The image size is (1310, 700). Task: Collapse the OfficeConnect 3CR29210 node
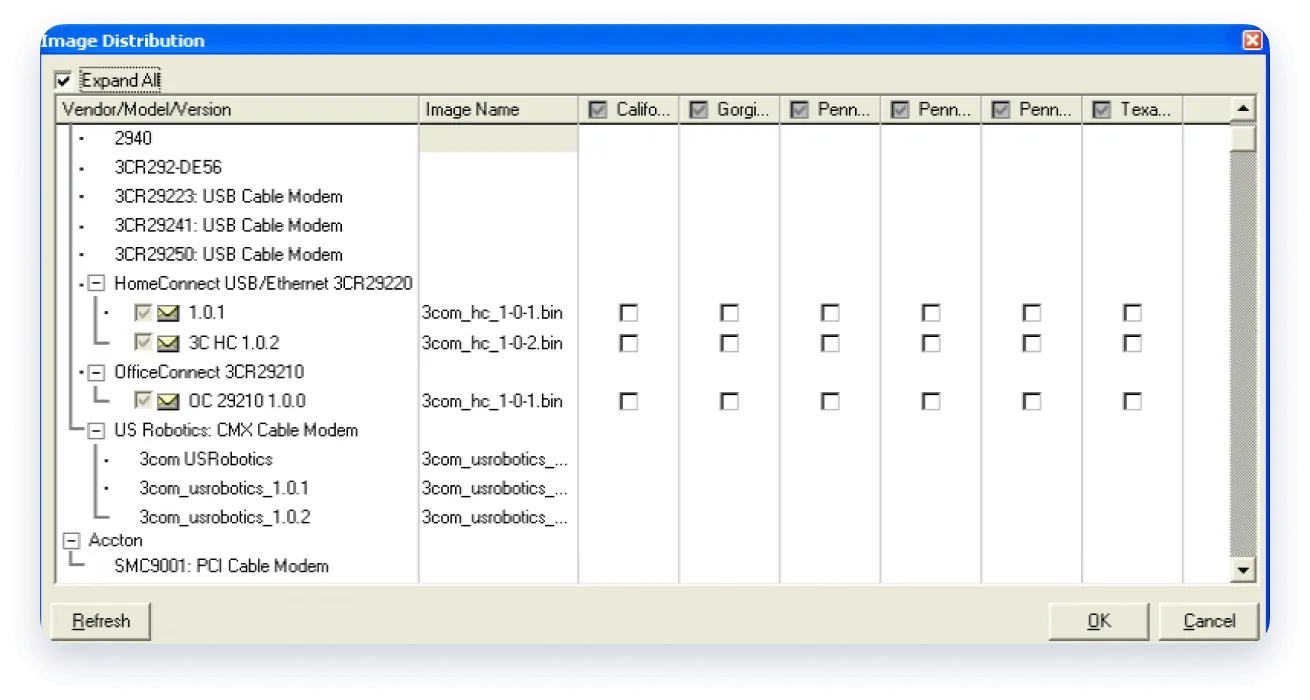point(96,372)
